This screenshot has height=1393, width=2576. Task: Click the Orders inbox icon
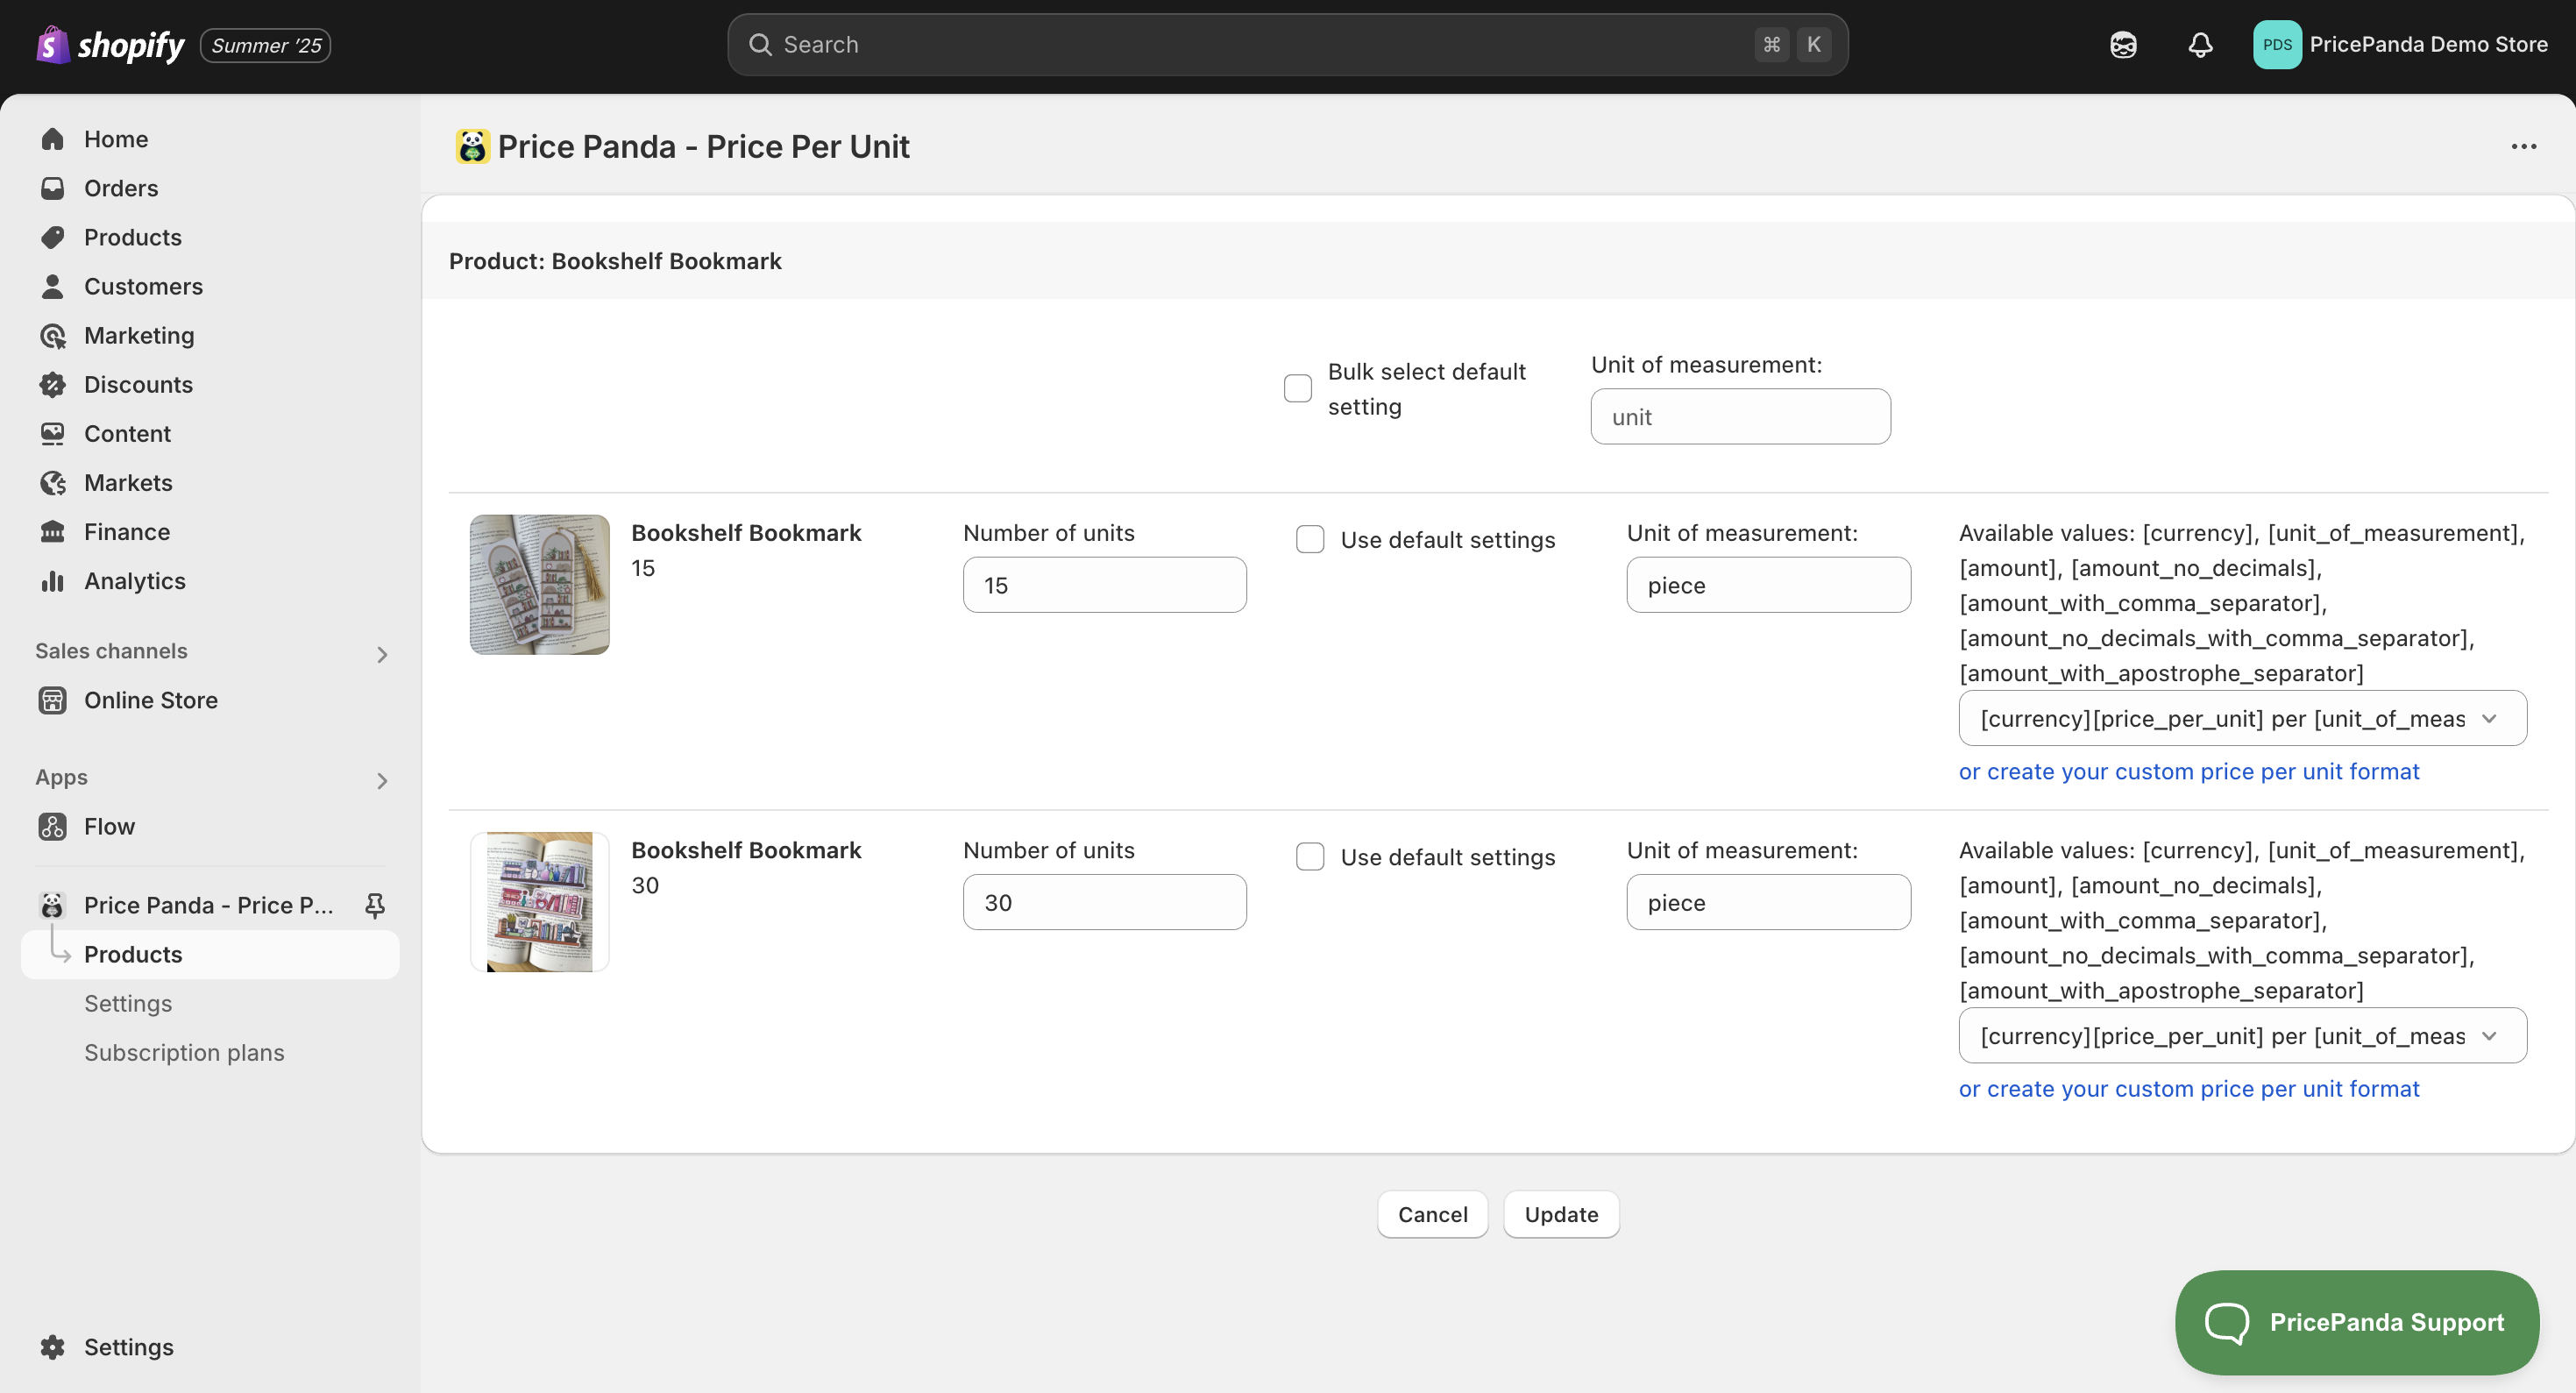click(53, 188)
